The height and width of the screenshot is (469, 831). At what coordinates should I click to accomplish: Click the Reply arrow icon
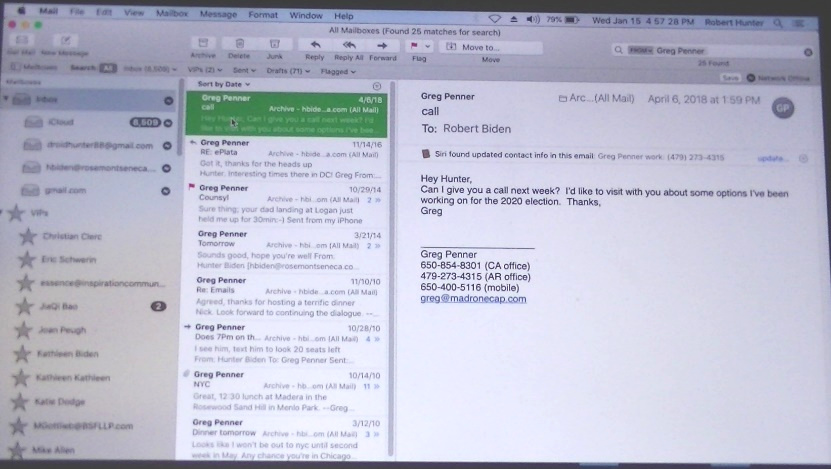coord(315,45)
